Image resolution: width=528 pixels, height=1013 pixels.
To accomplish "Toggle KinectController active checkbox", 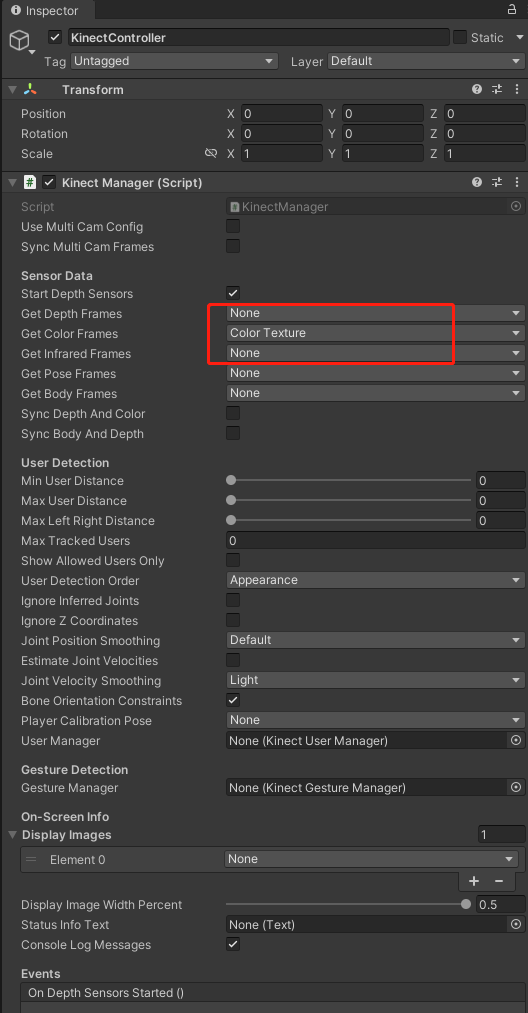I will tap(55, 37).
